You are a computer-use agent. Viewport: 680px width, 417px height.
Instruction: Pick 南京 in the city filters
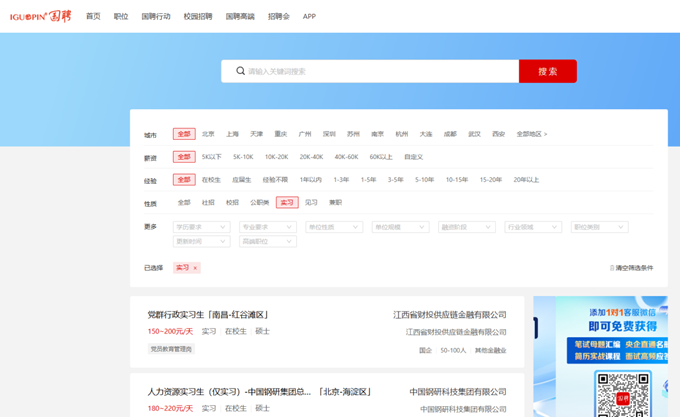(378, 134)
